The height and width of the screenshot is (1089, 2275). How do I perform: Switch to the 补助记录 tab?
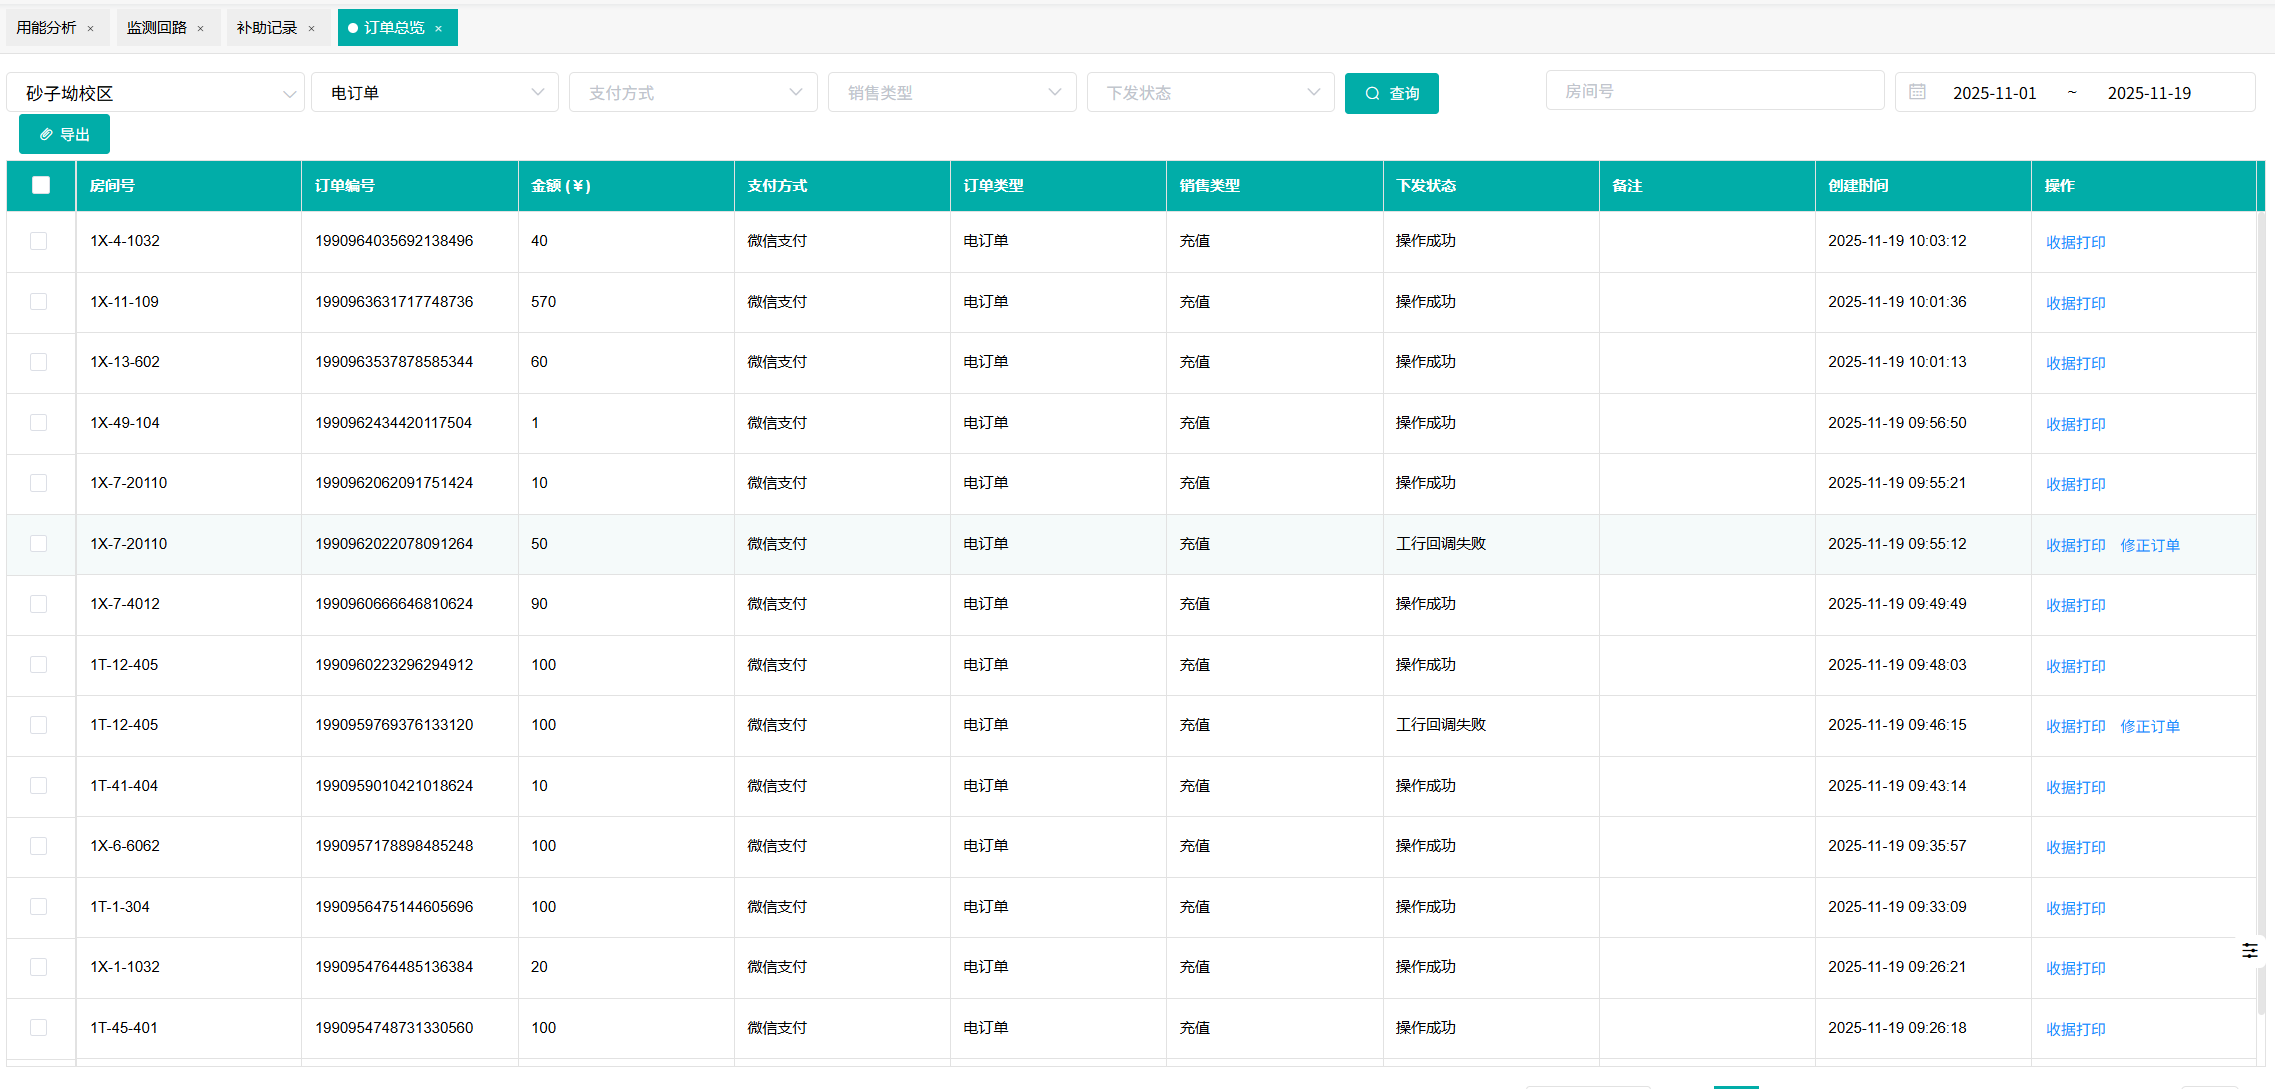(x=266, y=28)
